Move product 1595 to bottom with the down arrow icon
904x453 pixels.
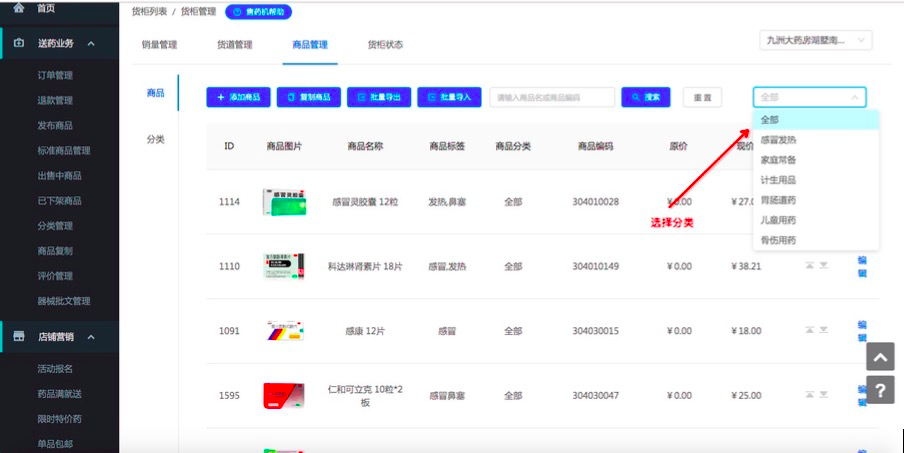[x=824, y=394]
